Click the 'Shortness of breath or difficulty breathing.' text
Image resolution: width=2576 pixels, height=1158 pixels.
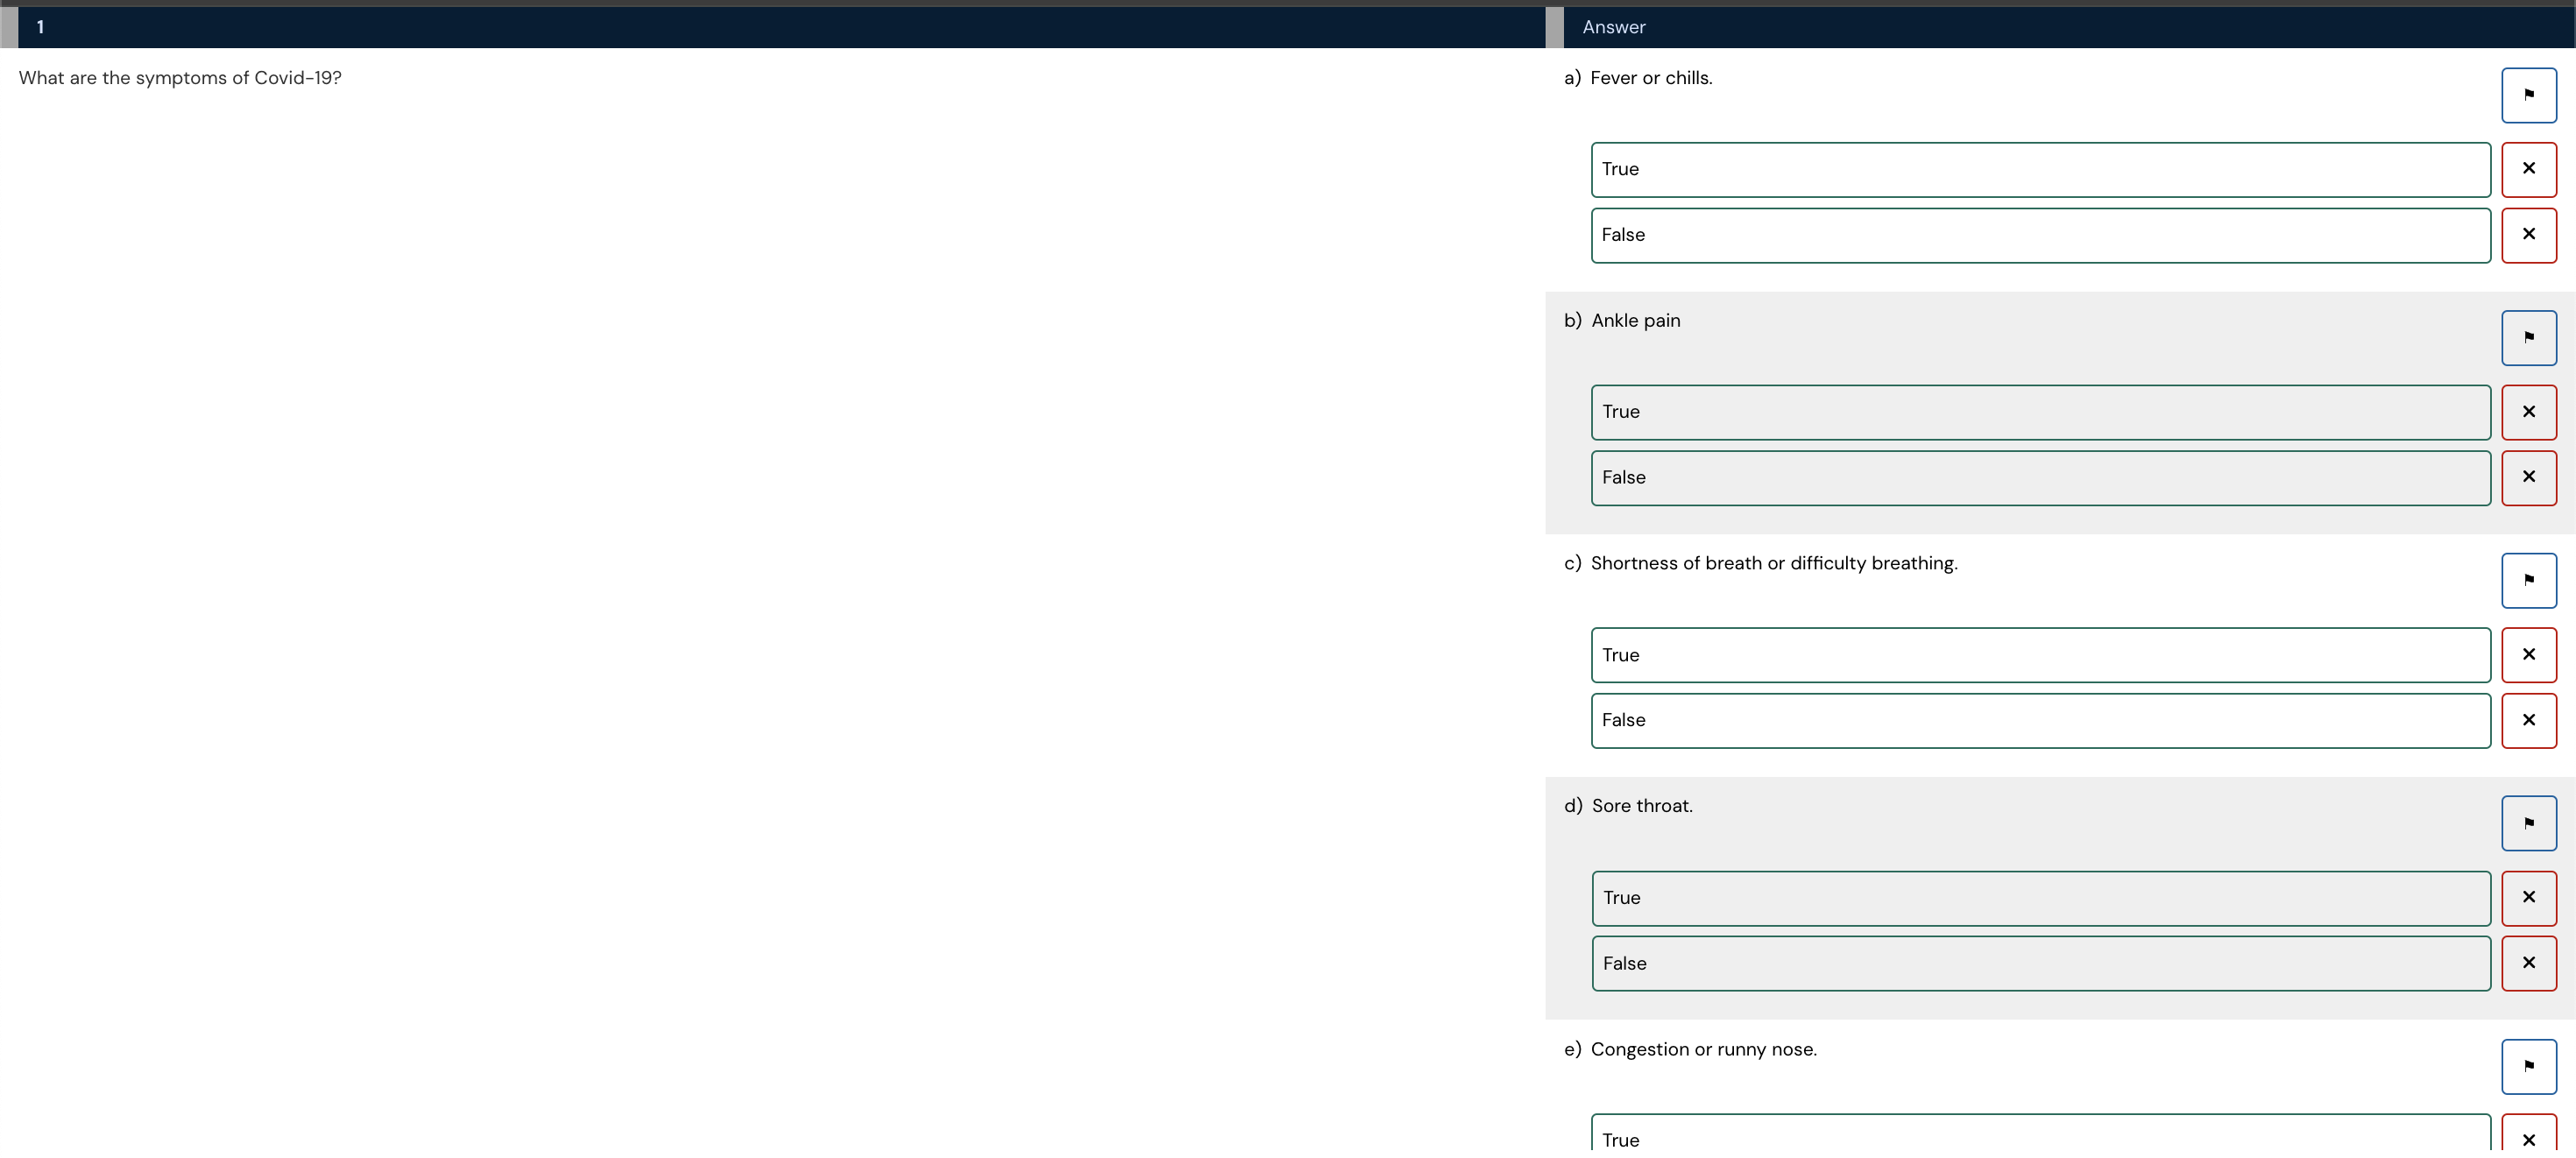point(1774,564)
